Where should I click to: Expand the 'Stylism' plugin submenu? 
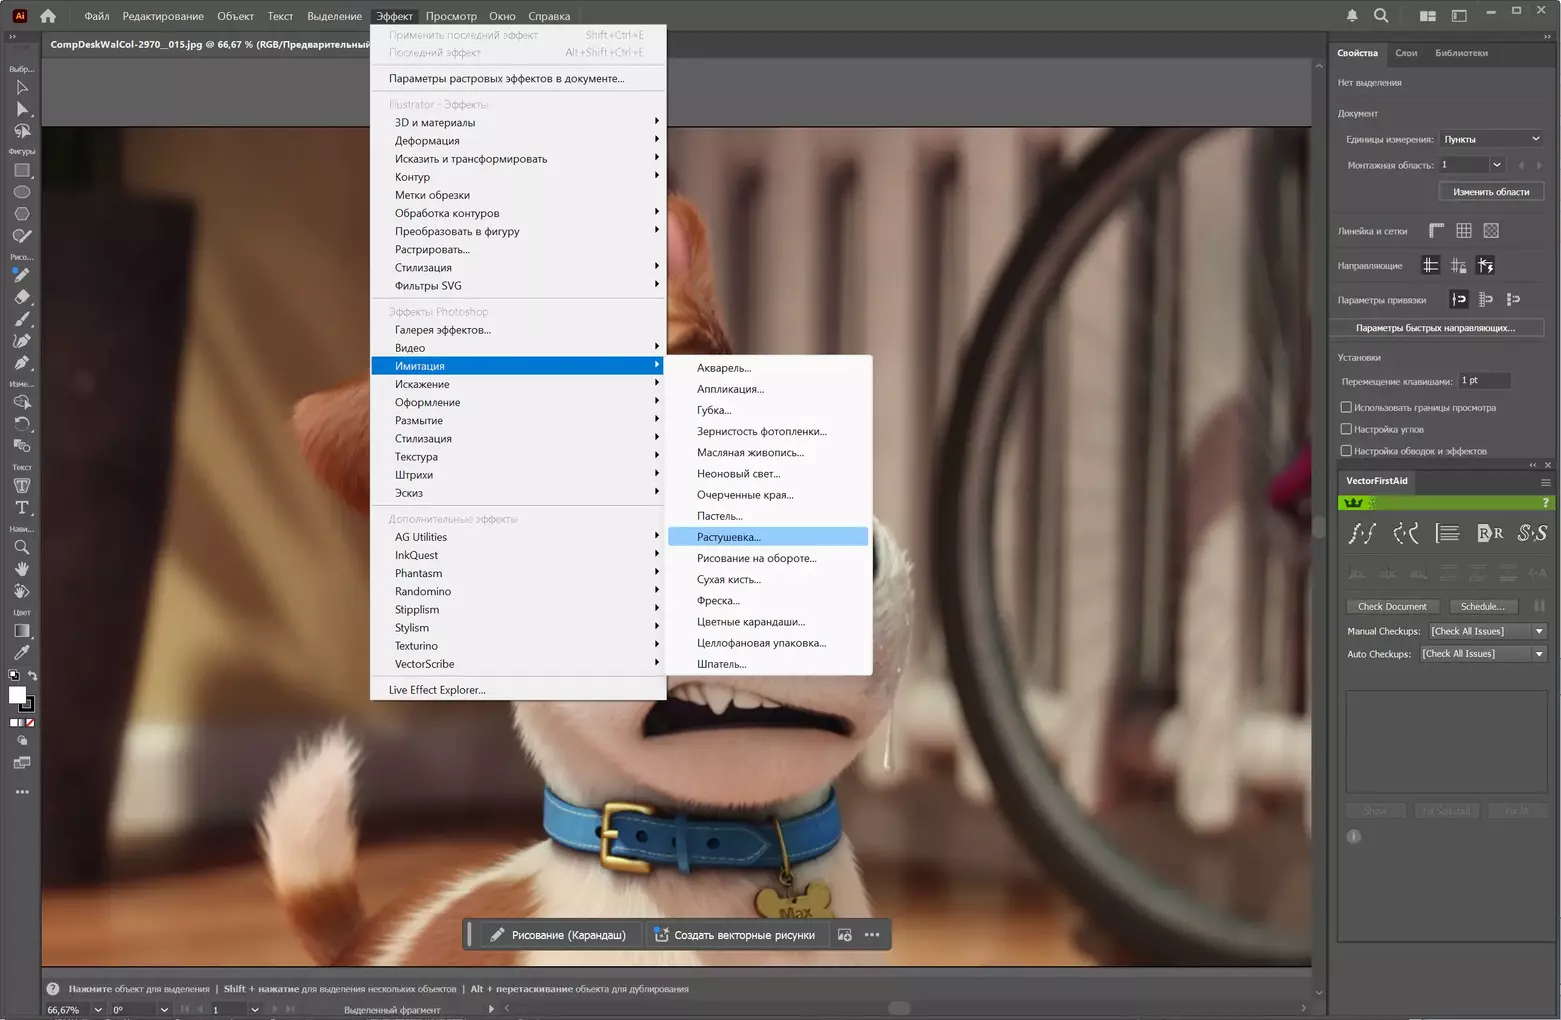(518, 628)
